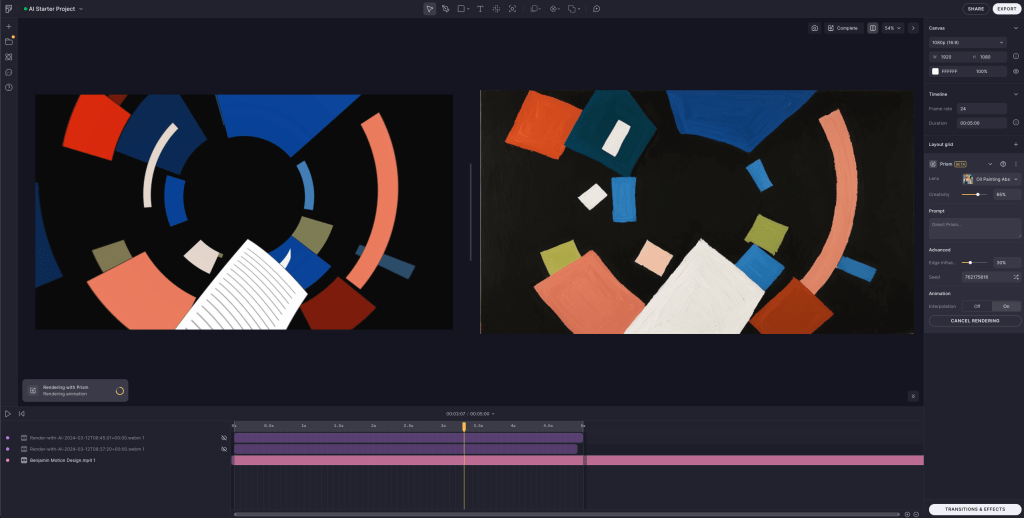Randomize the Seed value with shuffle icon
The image size is (1024, 518).
pos(1016,276)
